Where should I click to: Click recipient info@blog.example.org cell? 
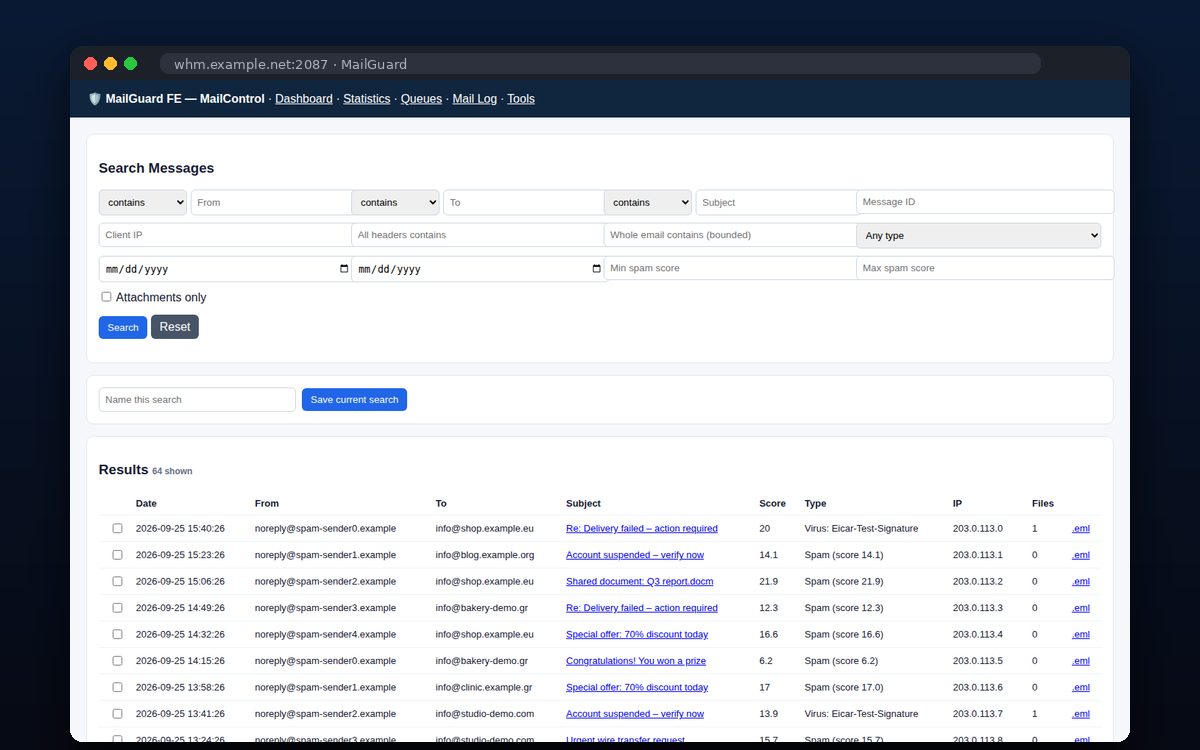pos(484,555)
